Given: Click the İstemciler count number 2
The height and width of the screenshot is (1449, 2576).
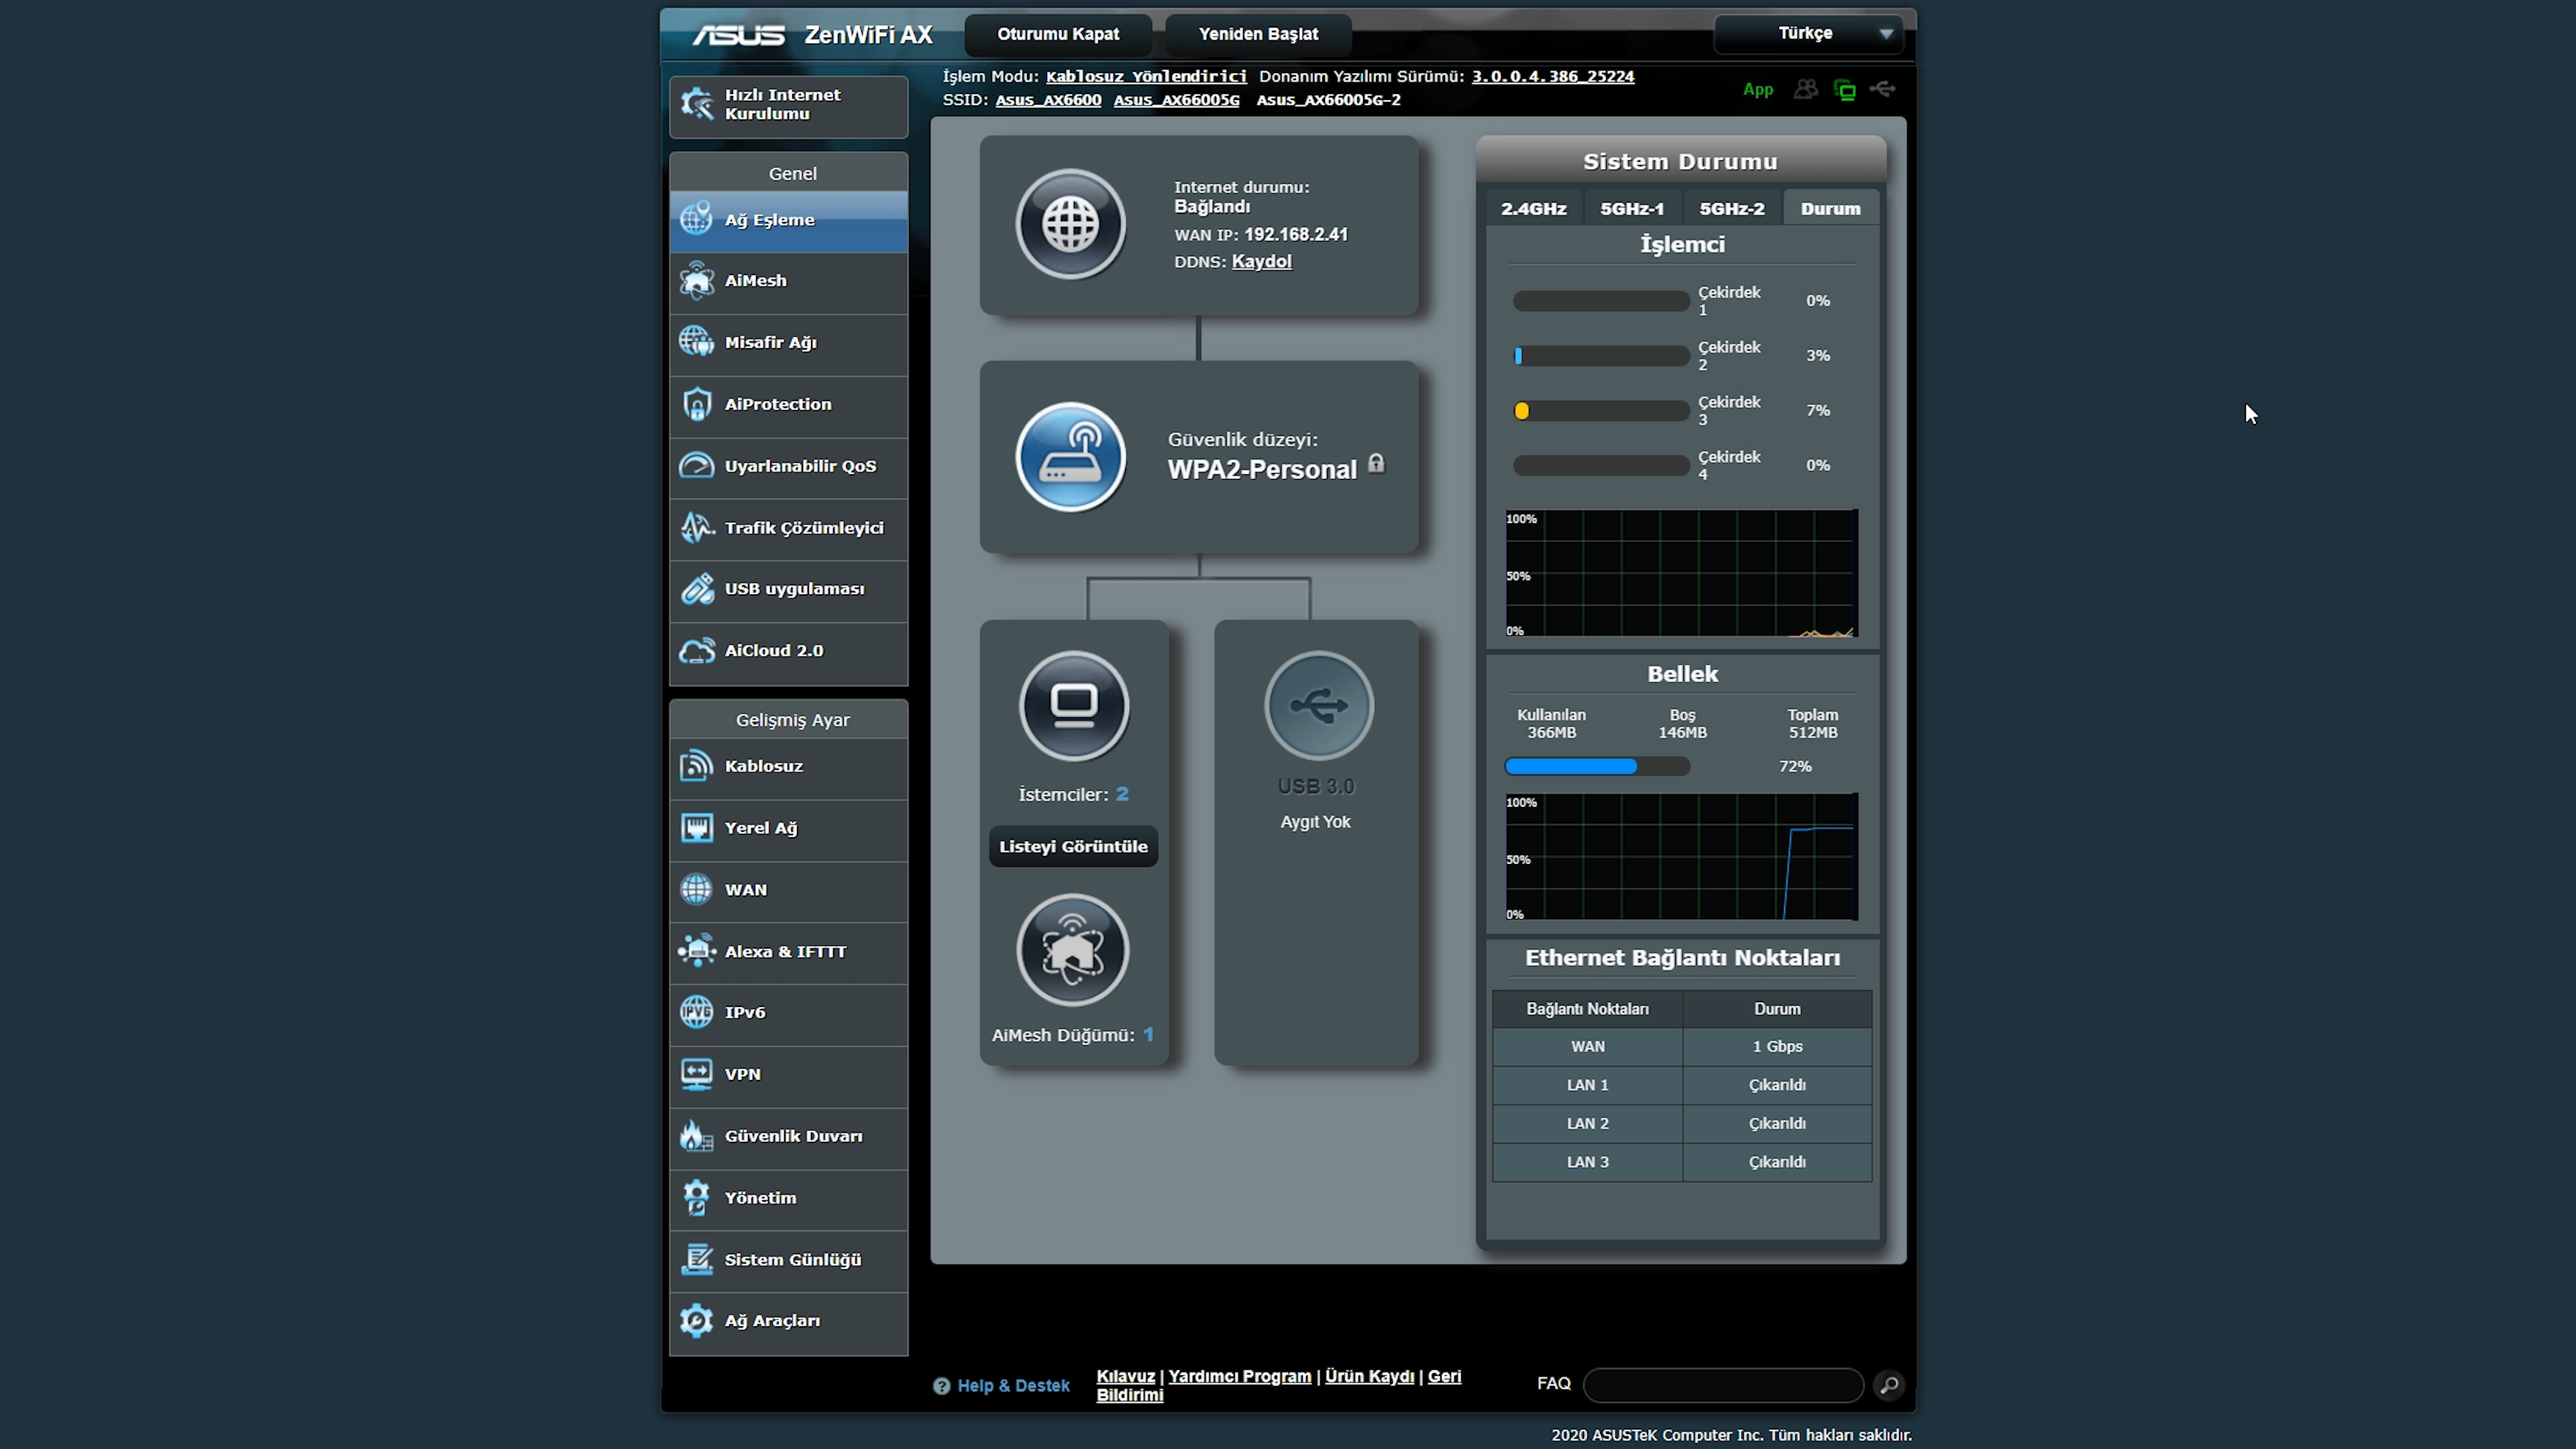Looking at the screenshot, I should point(1122,794).
